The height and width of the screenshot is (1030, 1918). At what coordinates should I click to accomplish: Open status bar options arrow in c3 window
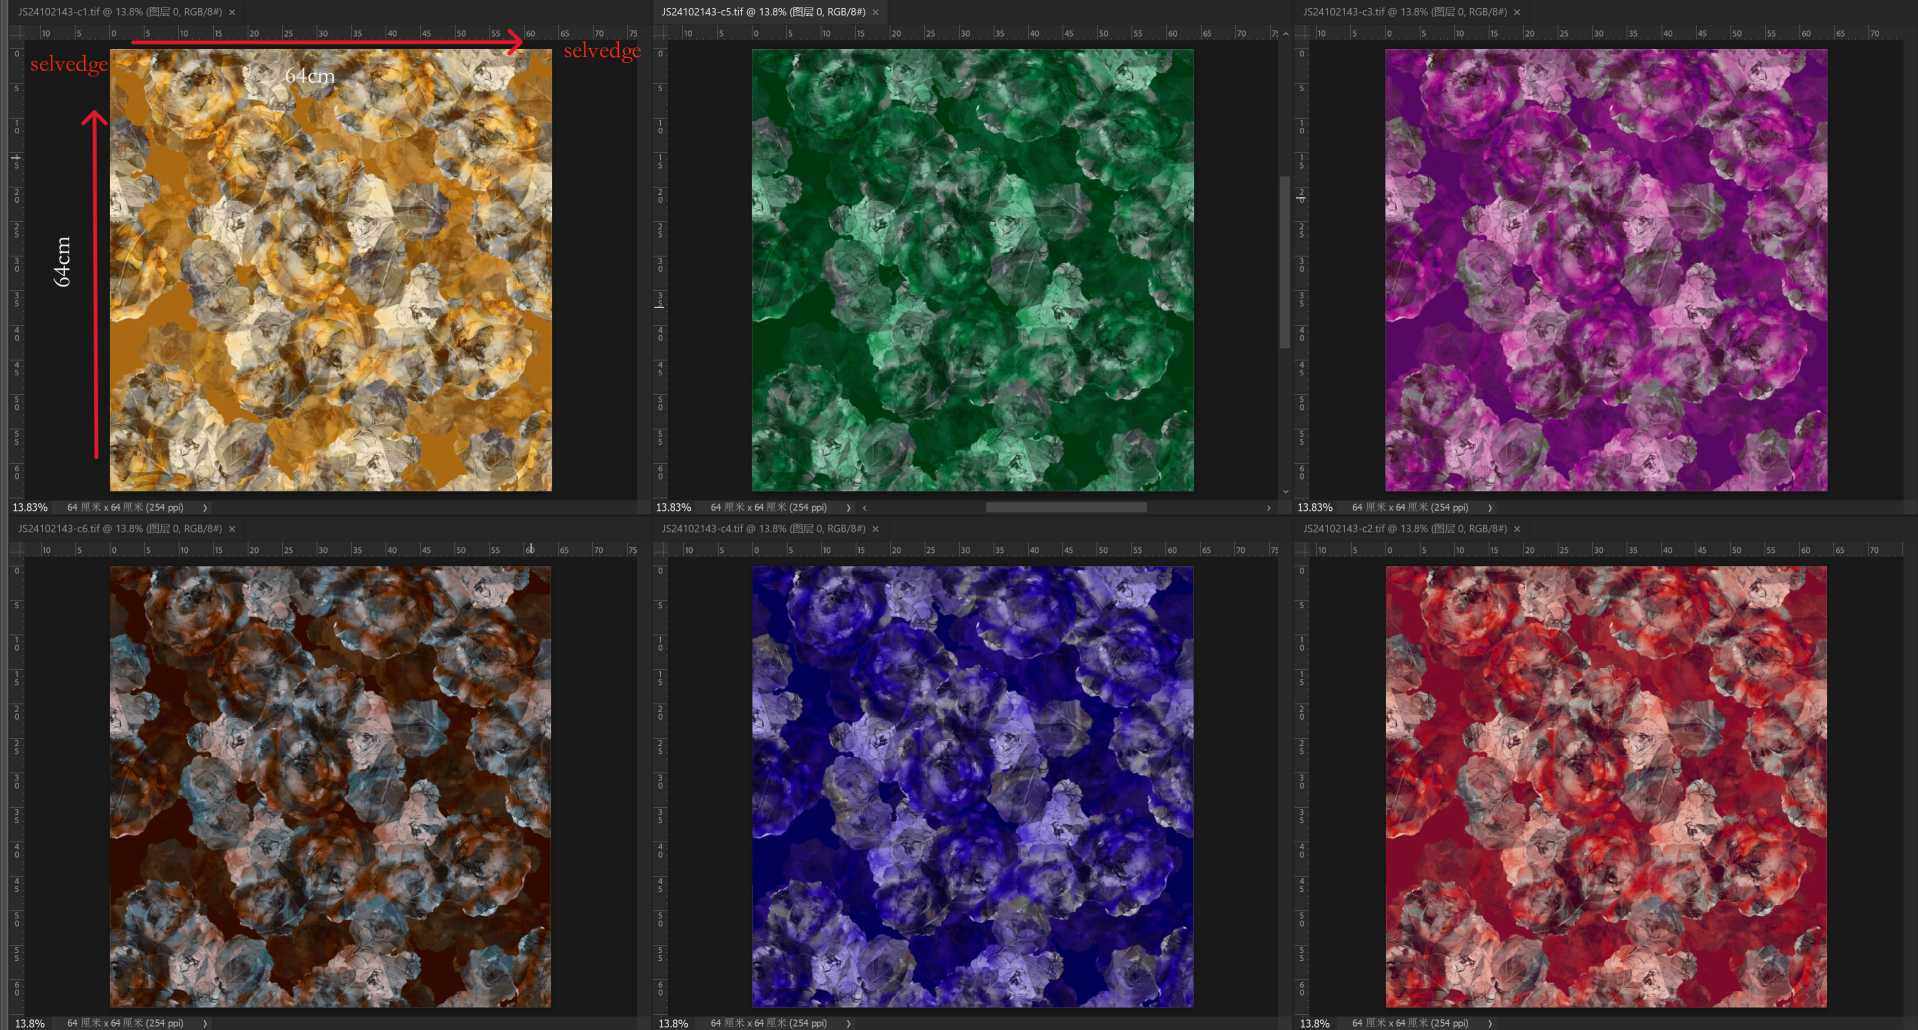coord(1490,508)
